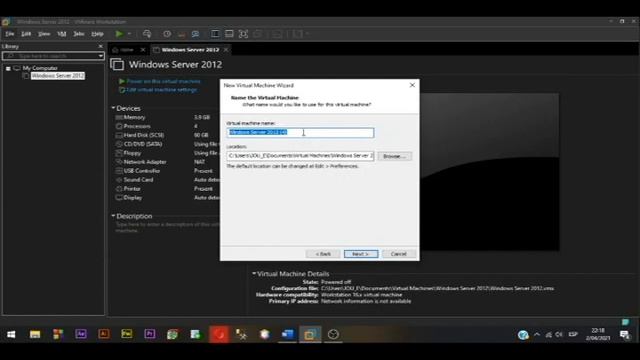Click the Location path field in wizard
The height and width of the screenshot is (360, 640).
[300, 156]
